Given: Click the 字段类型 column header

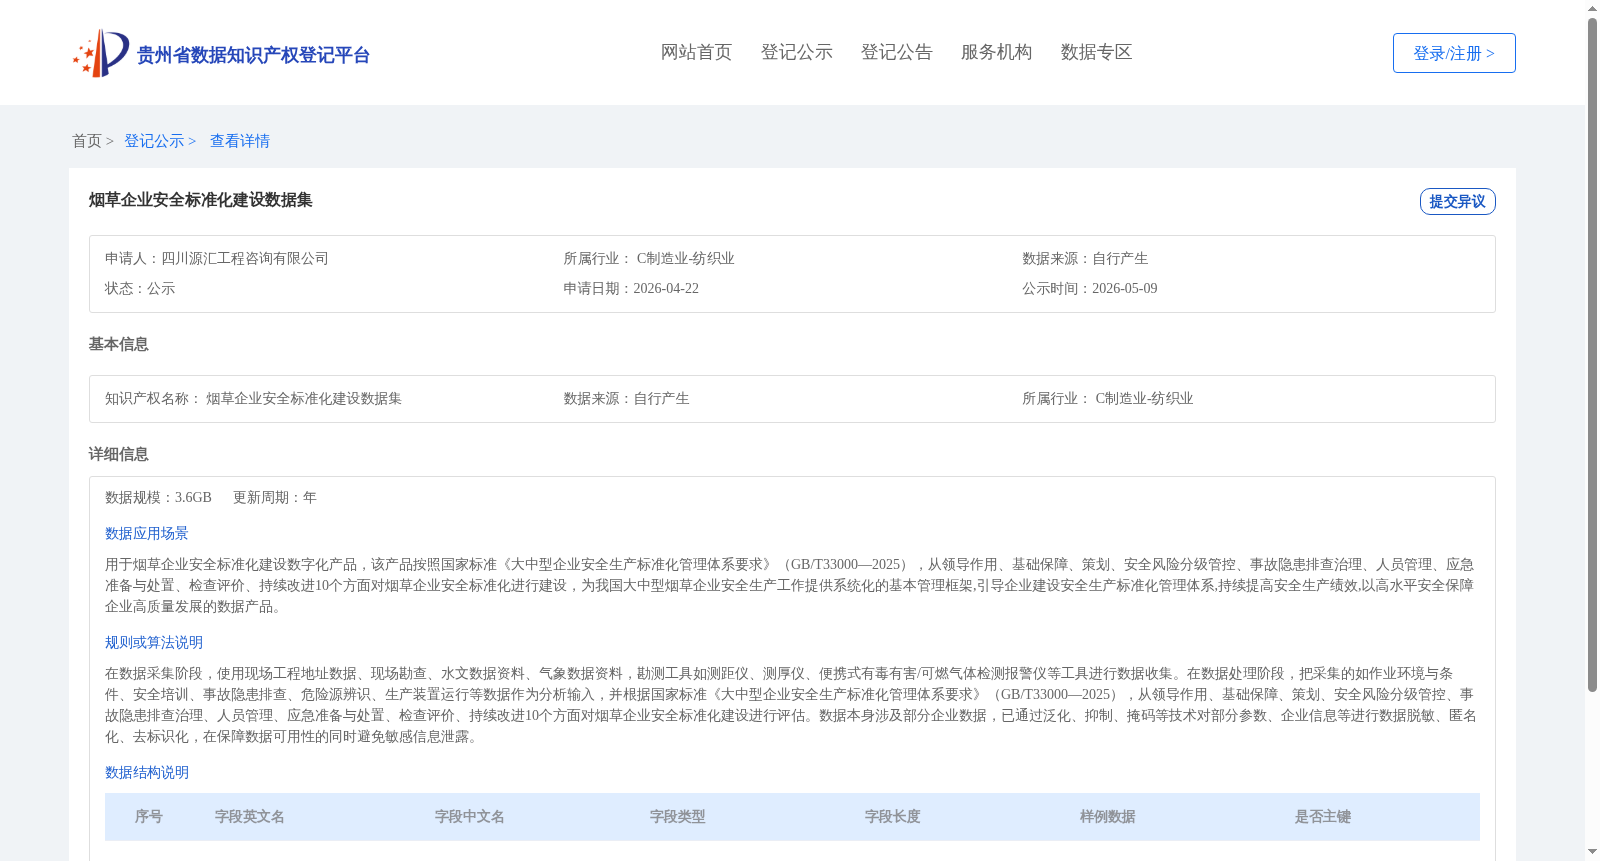Looking at the screenshot, I should [678, 817].
